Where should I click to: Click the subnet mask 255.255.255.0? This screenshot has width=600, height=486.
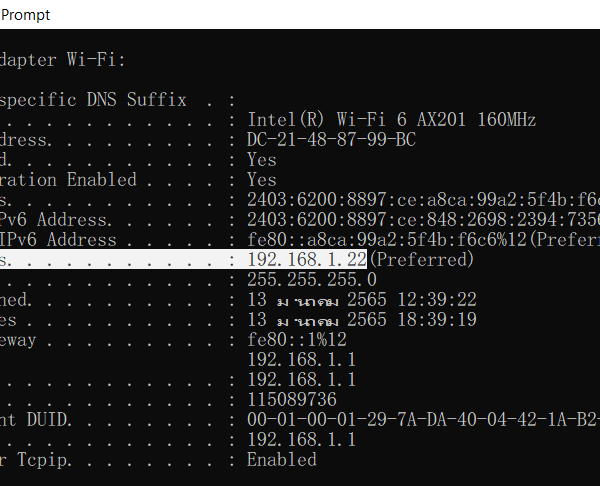312,280
